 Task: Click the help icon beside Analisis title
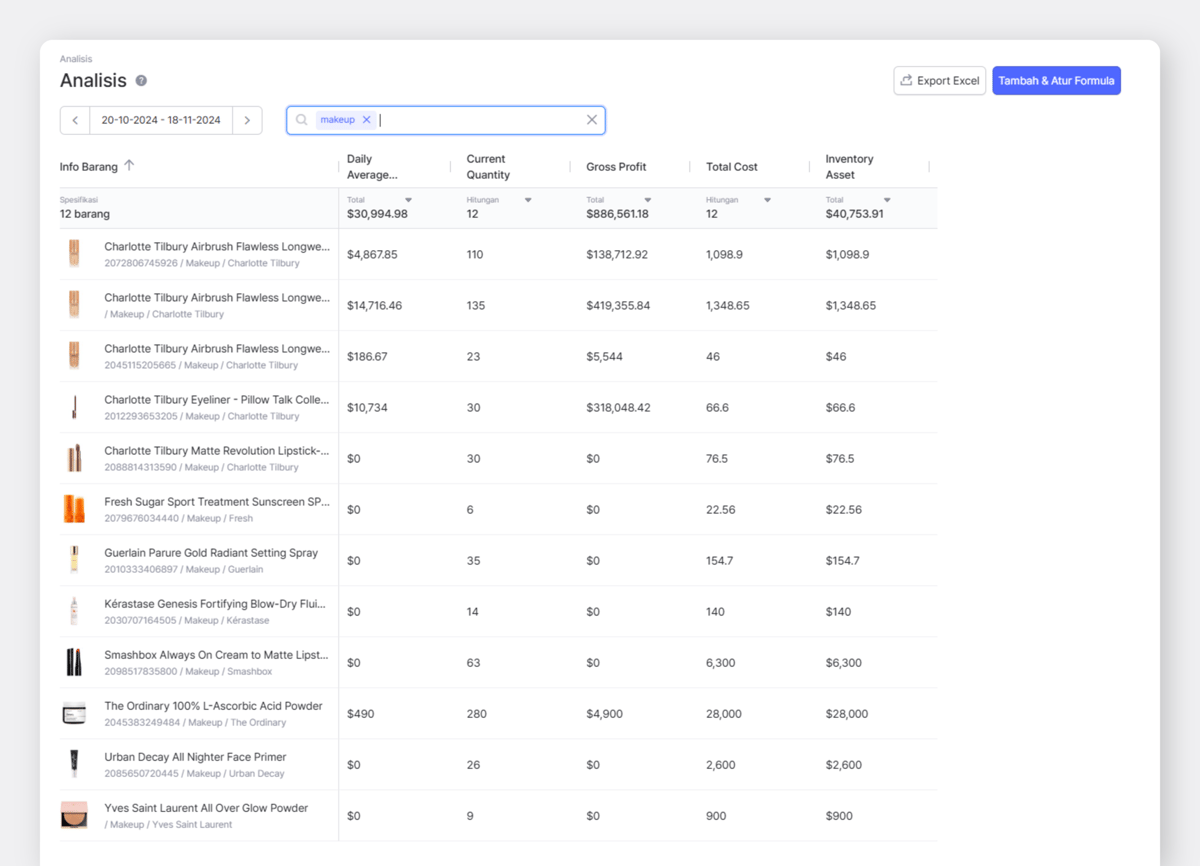pos(141,81)
